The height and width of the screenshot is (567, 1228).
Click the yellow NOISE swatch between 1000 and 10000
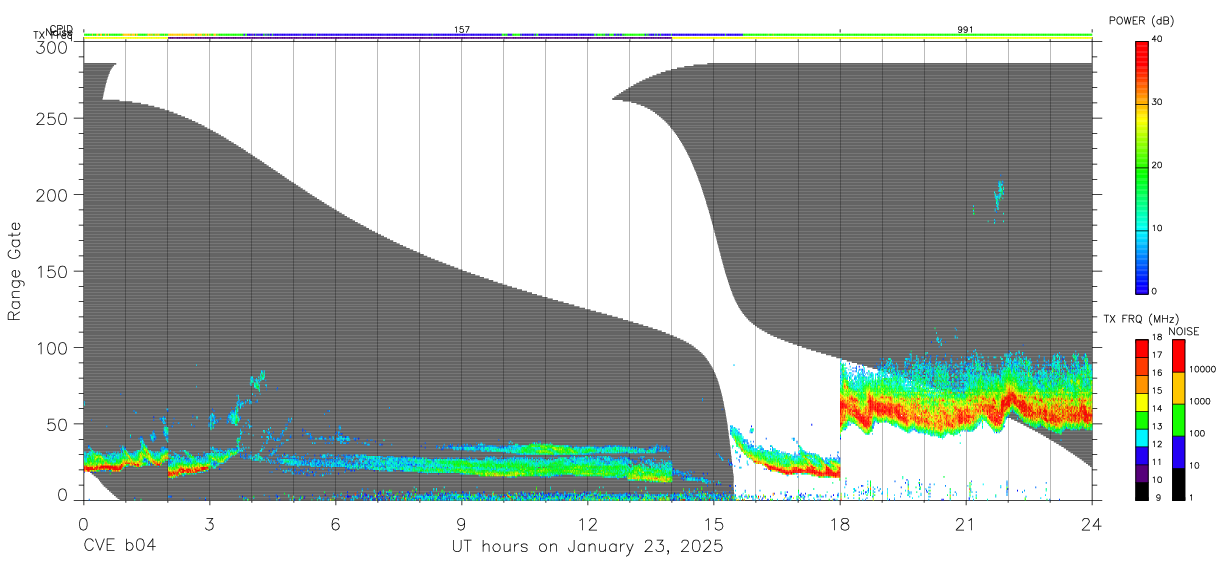click(x=1177, y=388)
